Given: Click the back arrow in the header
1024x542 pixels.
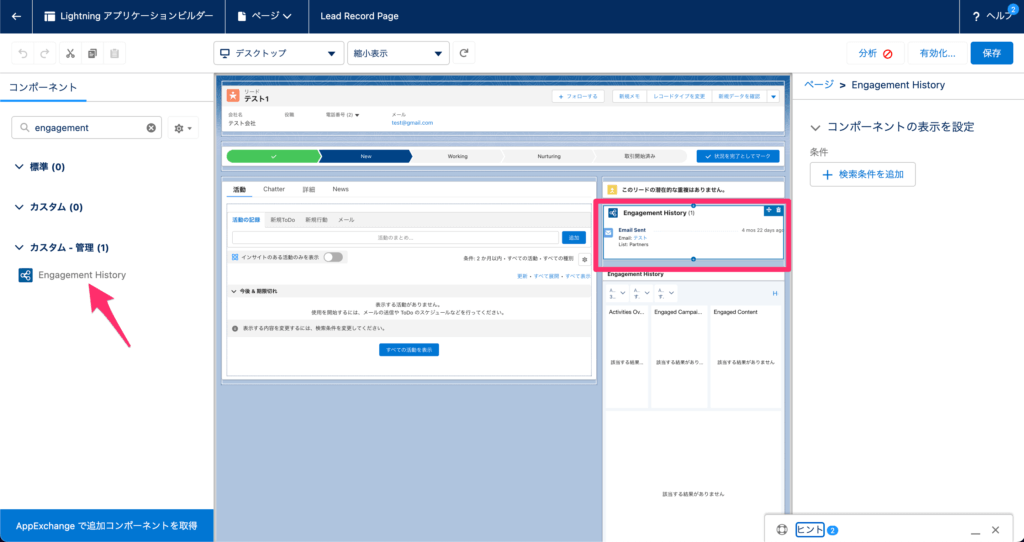Looking at the screenshot, I should (x=16, y=16).
